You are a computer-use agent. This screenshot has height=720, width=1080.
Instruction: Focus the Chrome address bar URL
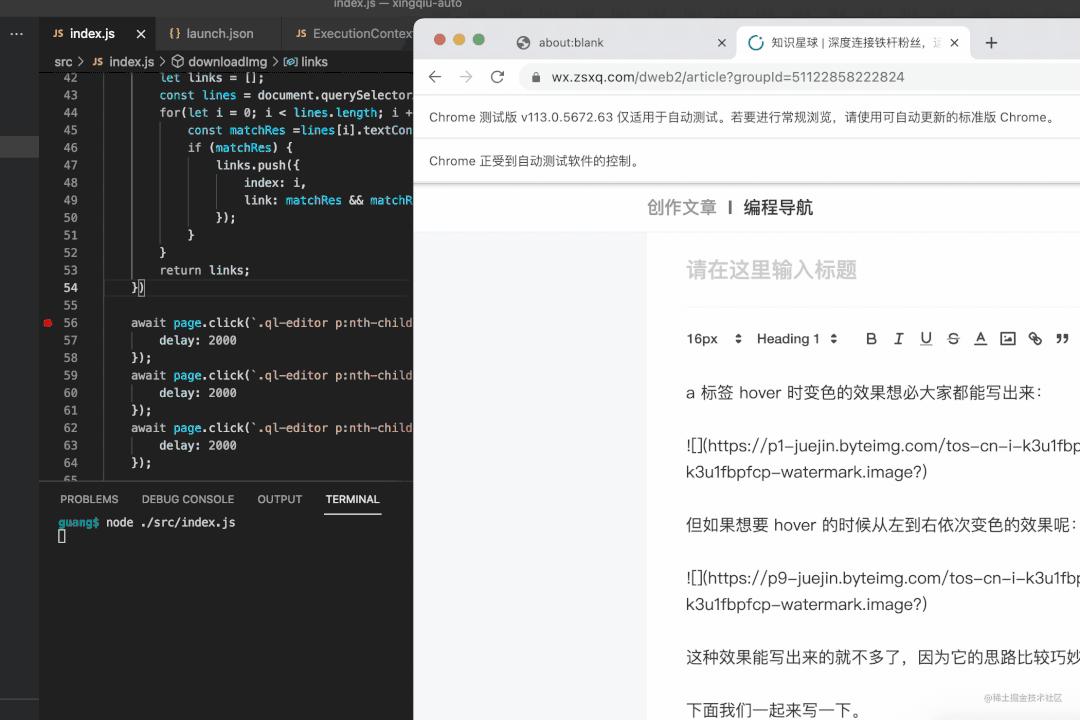click(727, 77)
